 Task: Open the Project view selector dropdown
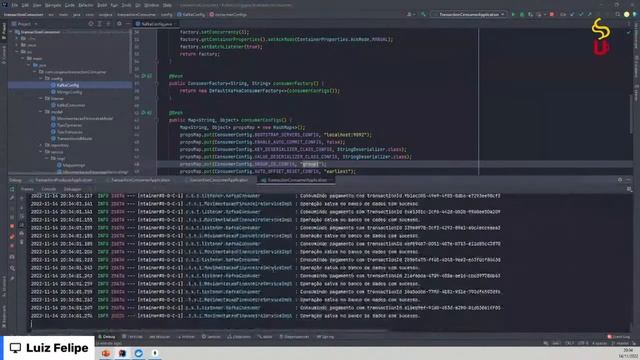click(x=24, y=24)
